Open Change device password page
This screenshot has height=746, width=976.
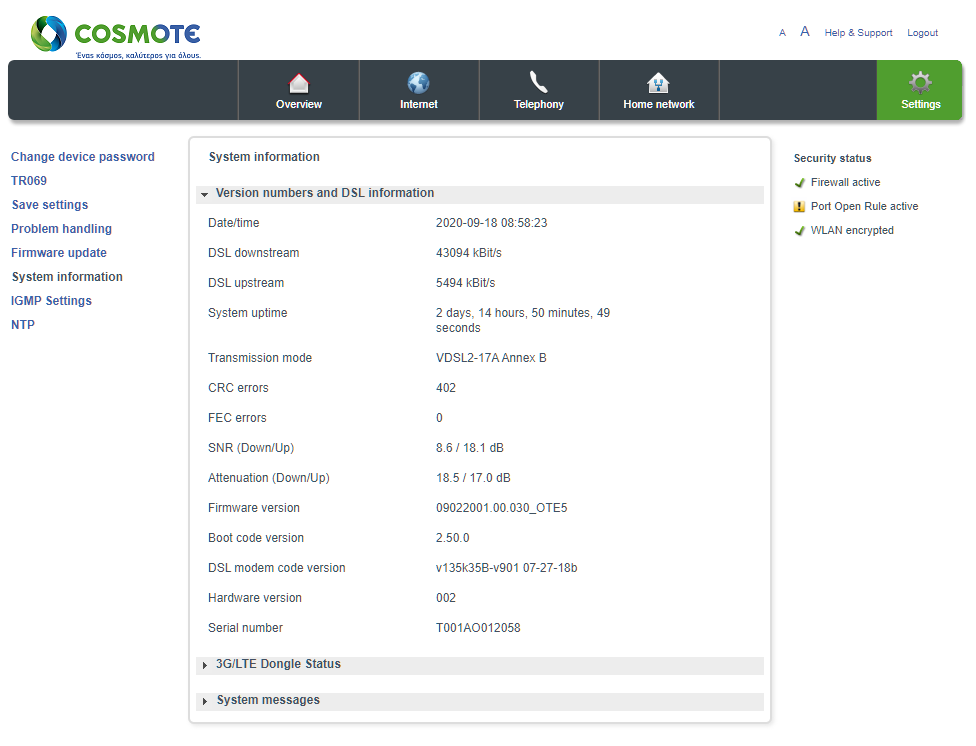(83, 157)
